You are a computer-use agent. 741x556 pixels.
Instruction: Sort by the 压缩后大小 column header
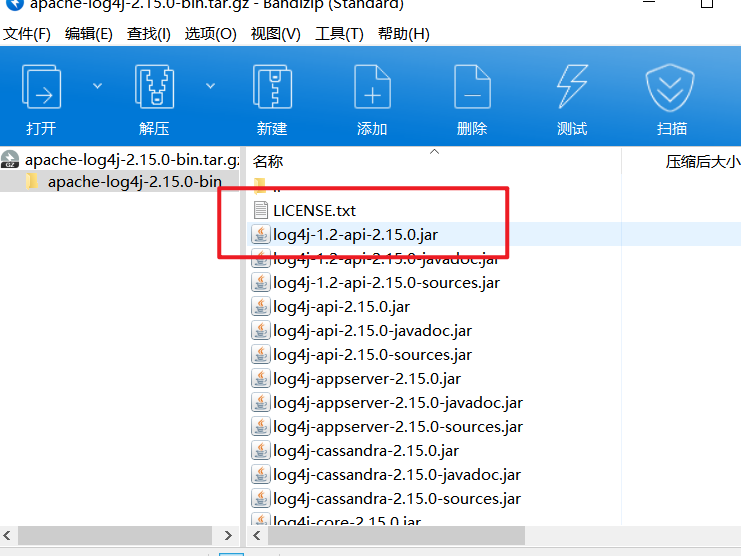702,162
